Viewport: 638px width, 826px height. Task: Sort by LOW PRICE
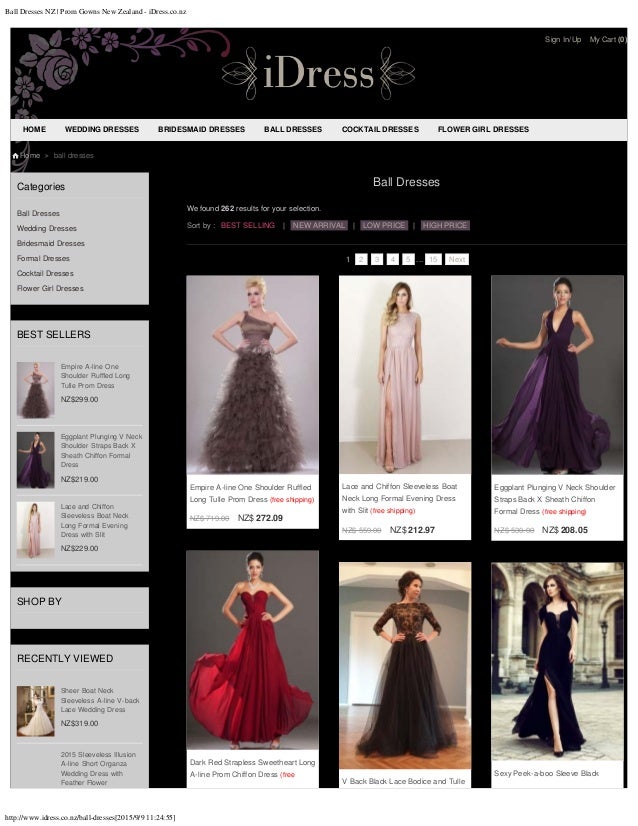click(x=384, y=225)
